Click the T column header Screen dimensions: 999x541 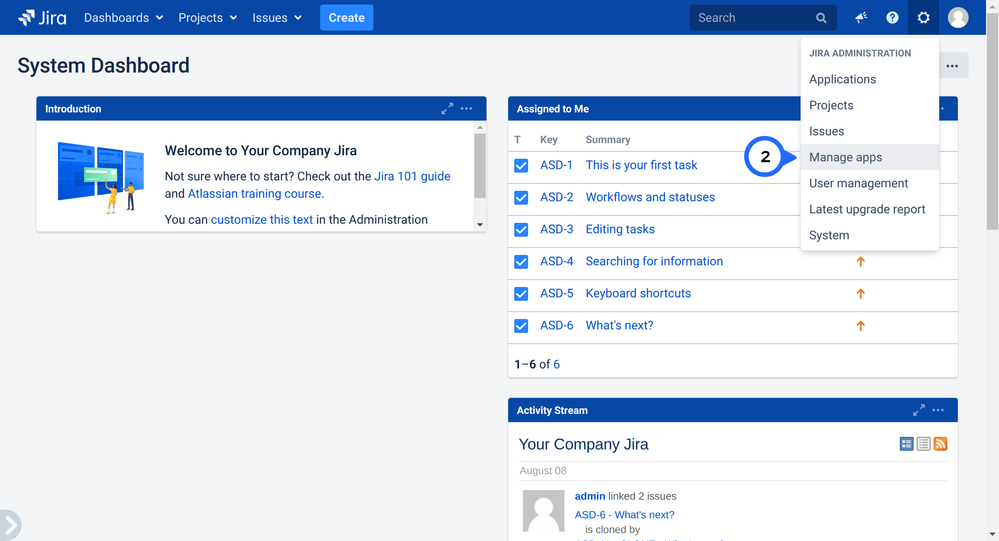pos(517,140)
